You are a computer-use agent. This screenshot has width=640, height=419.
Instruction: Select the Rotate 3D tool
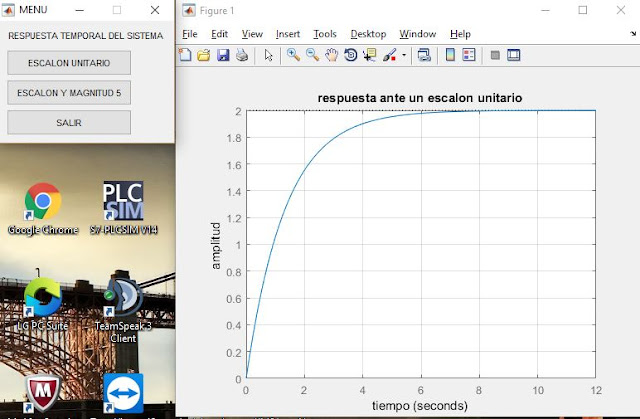click(x=350, y=55)
